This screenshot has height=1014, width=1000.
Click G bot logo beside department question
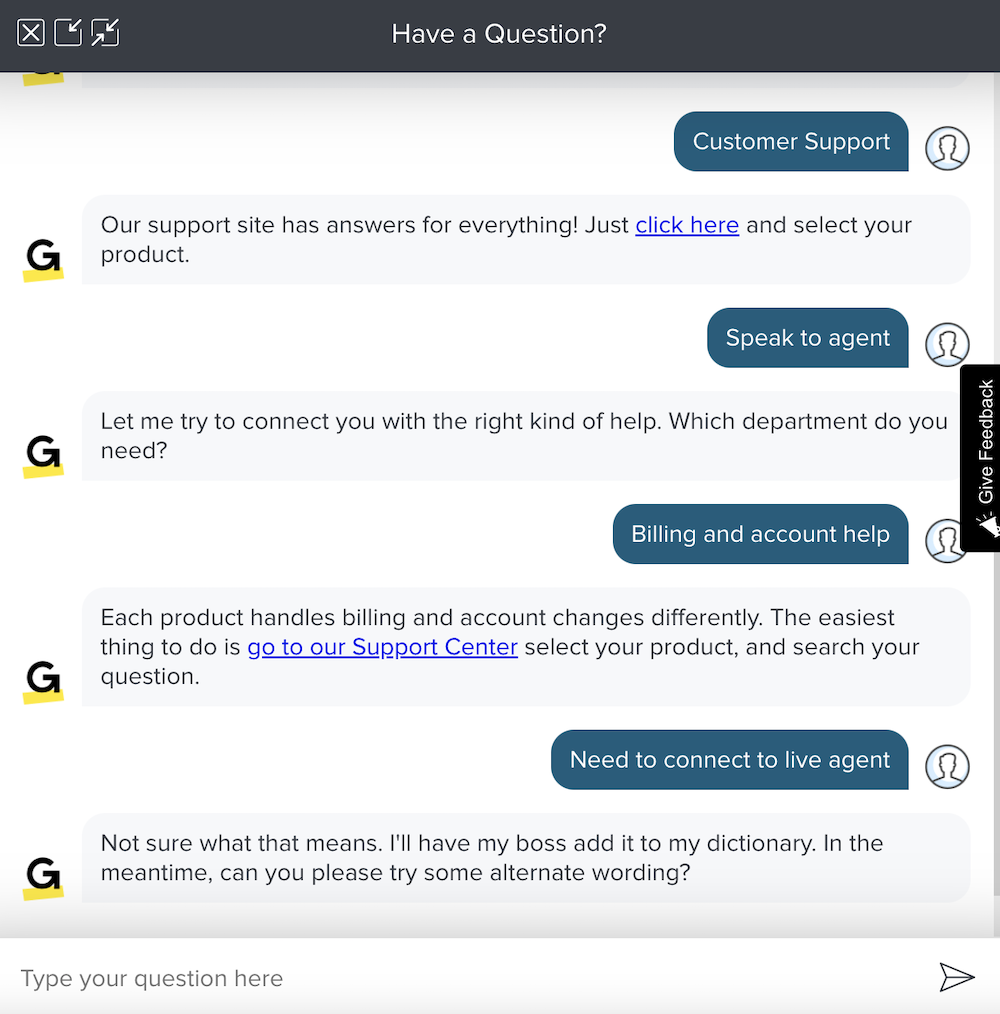point(43,456)
